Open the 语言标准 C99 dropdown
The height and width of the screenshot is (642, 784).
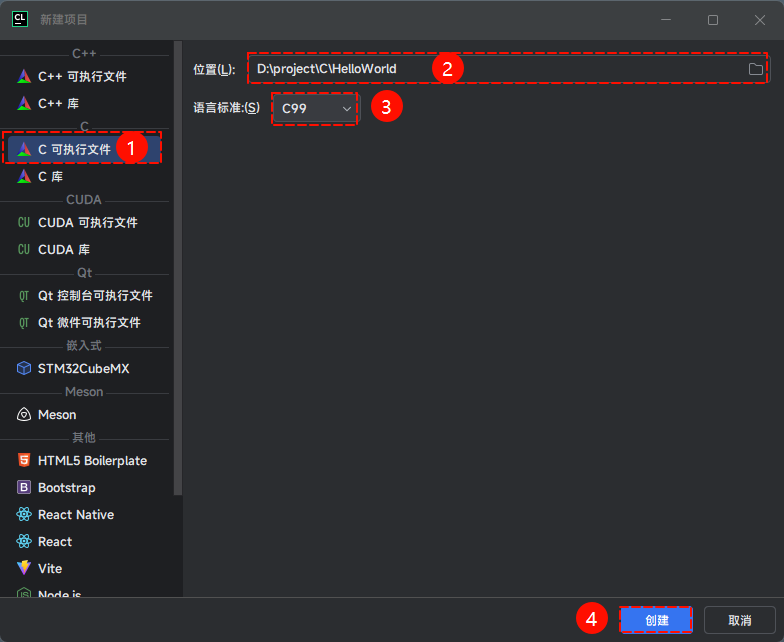point(316,108)
